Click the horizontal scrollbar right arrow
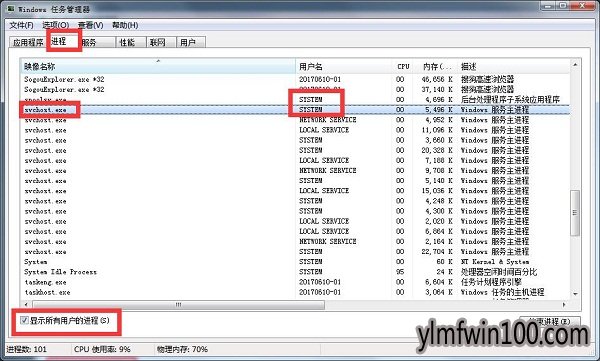Screen dimensions: 600x361 coord(564,305)
